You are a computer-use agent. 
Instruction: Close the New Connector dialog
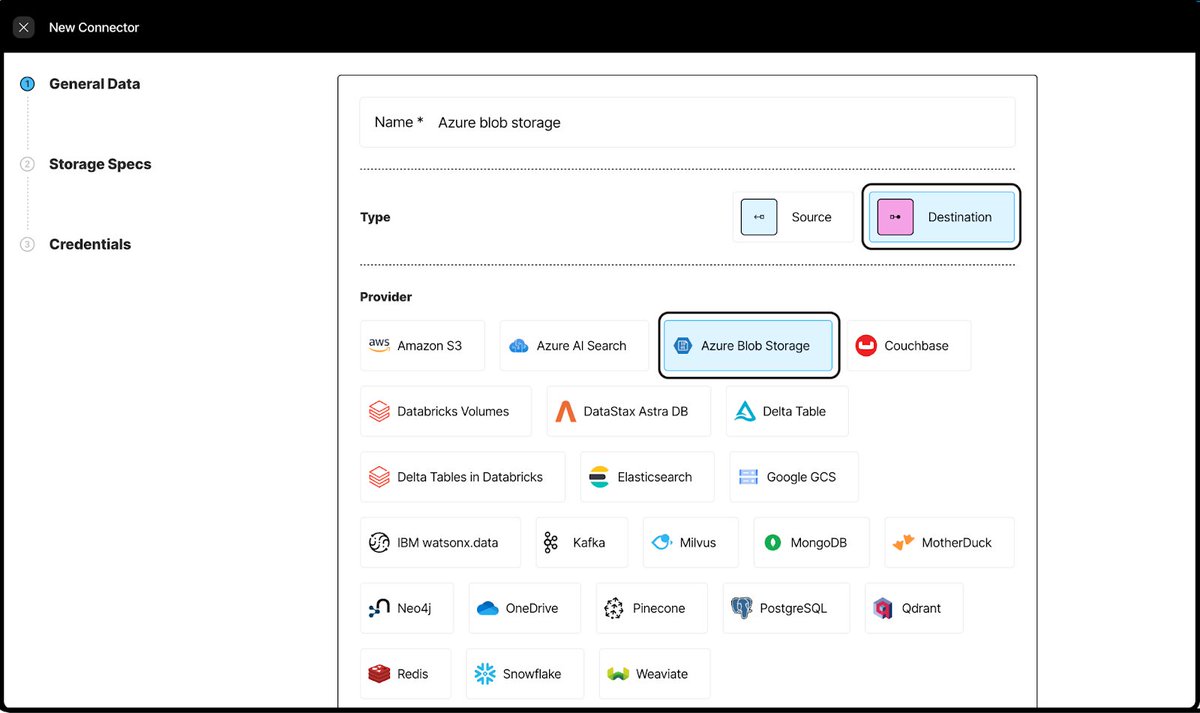(x=24, y=27)
